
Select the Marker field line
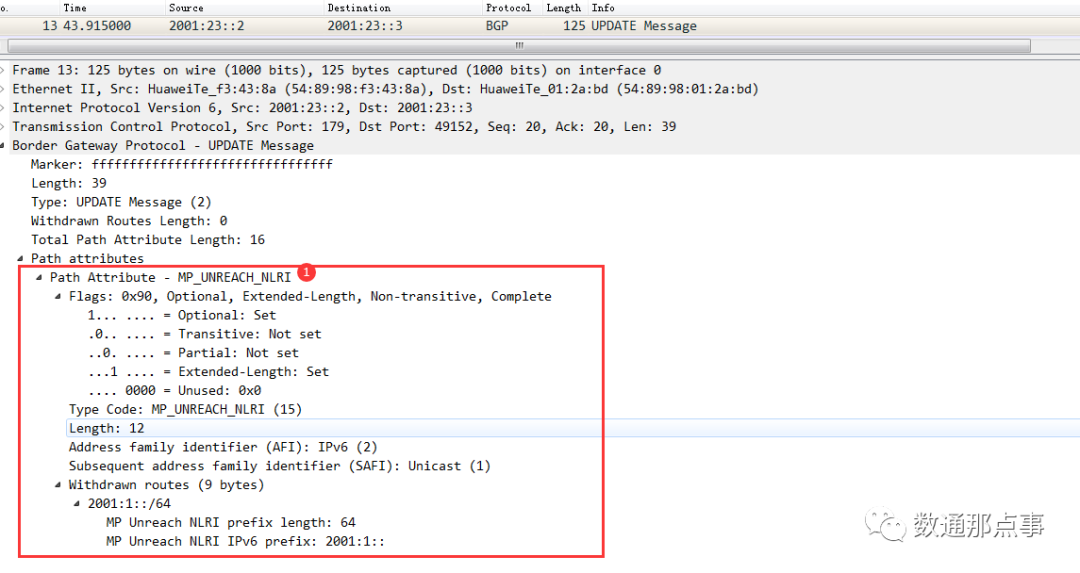(x=182, y=165)
